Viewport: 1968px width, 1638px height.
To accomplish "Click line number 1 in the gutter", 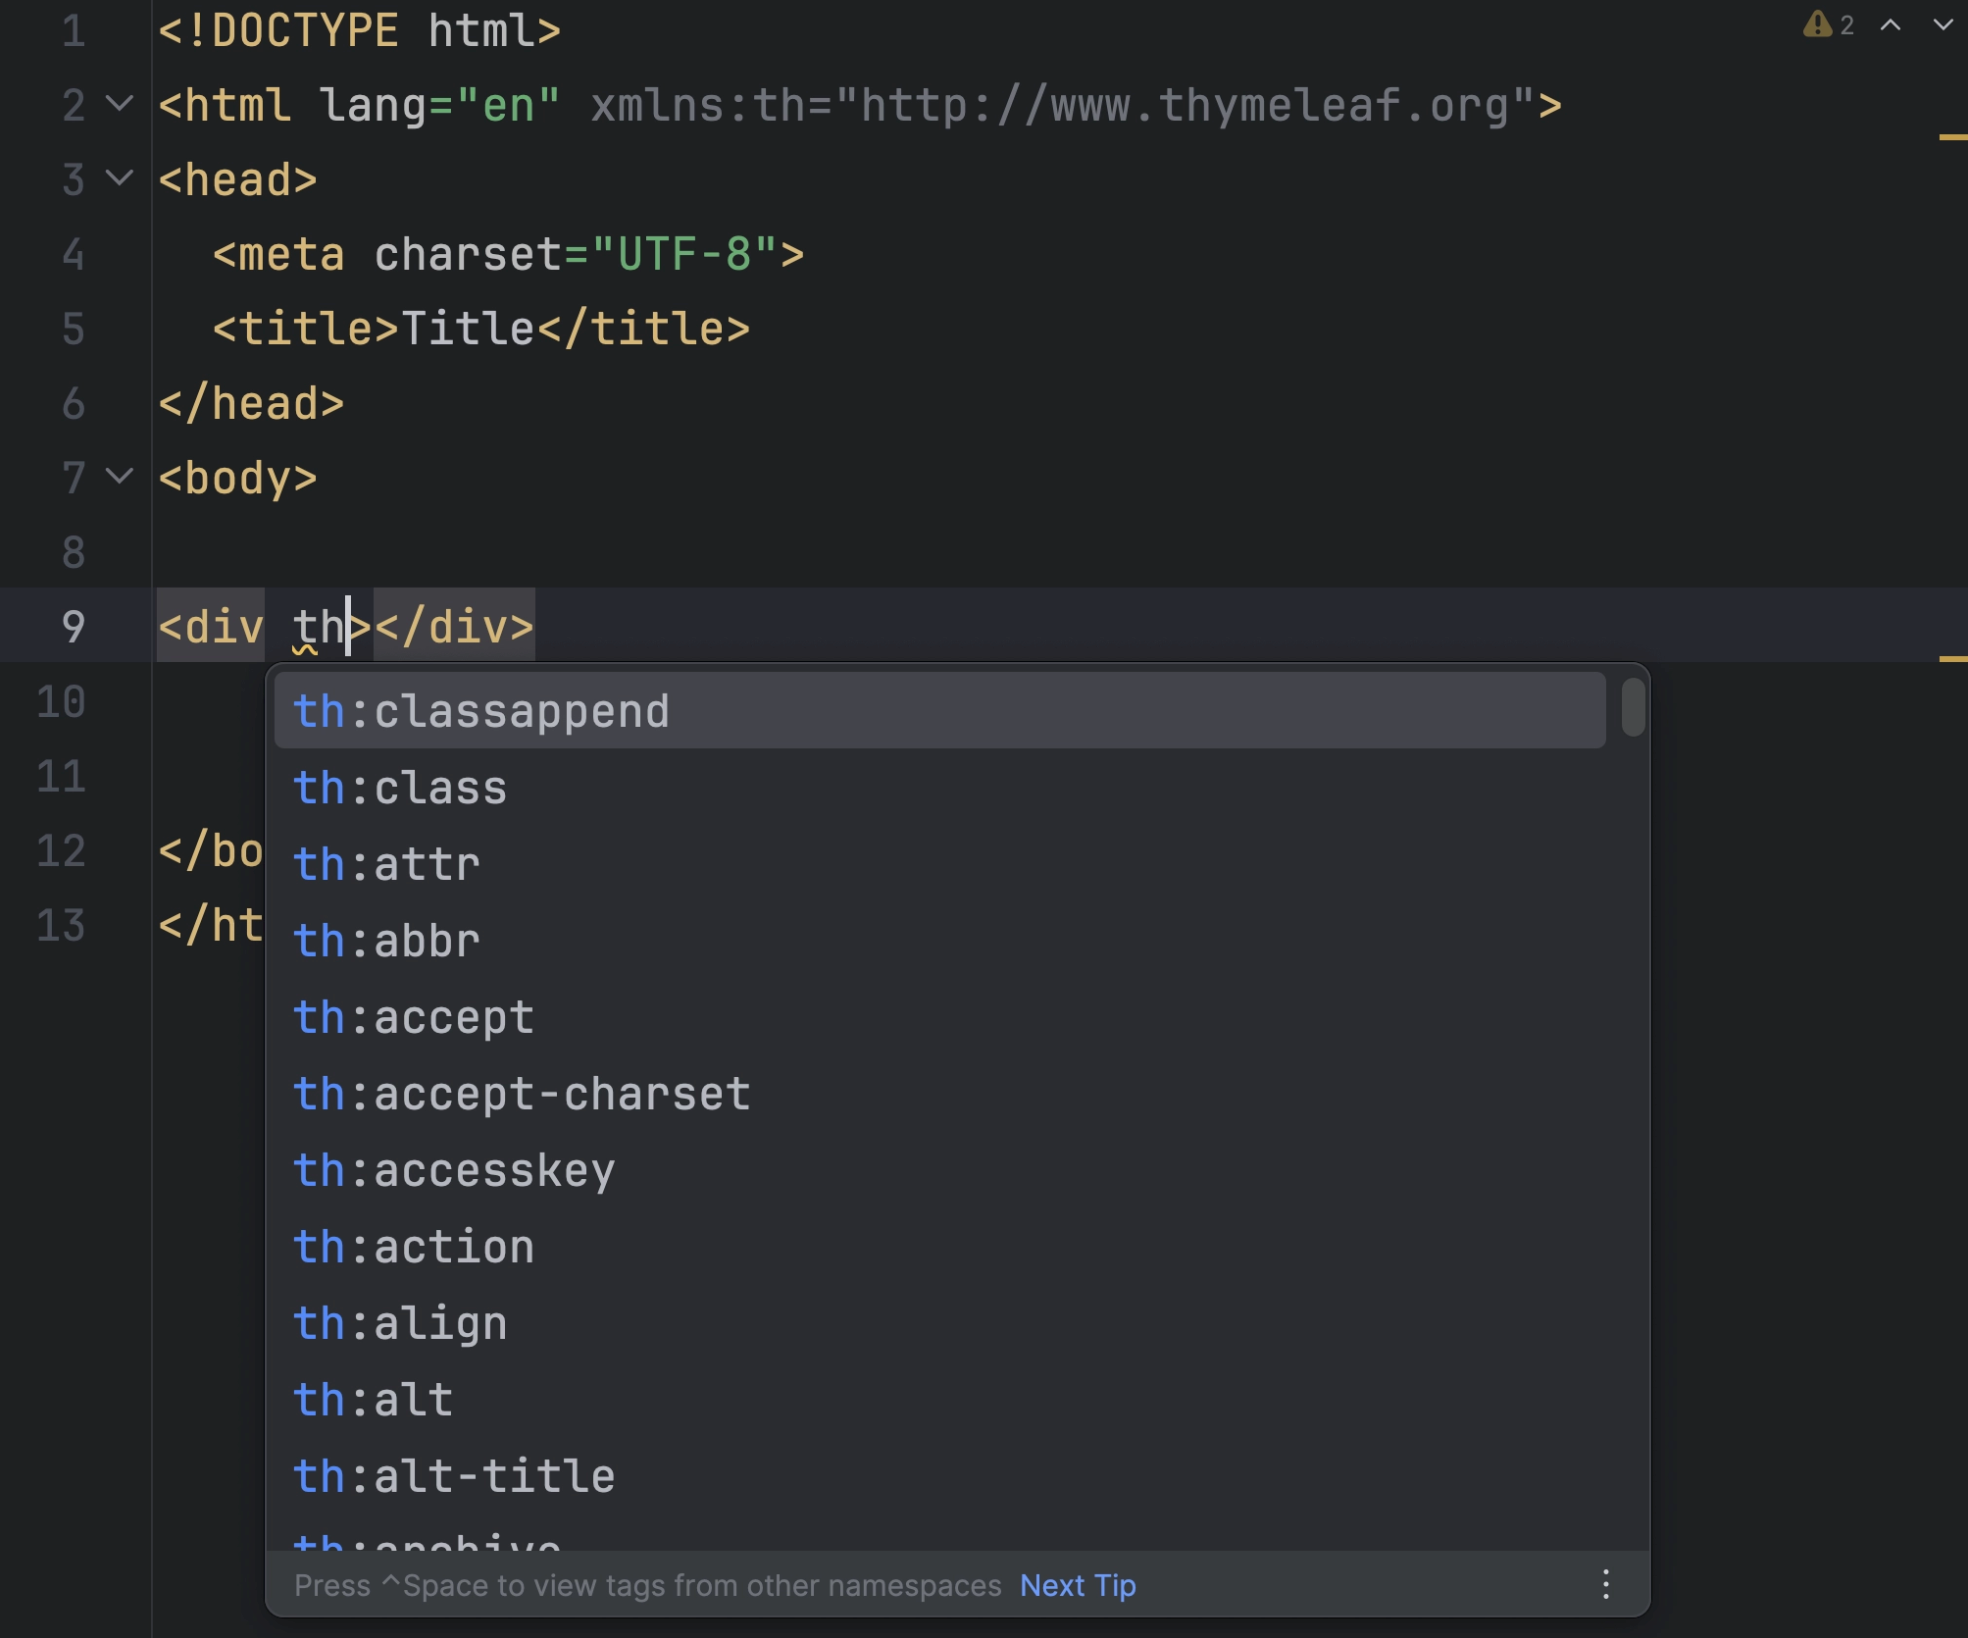I will tap(73, 30).
